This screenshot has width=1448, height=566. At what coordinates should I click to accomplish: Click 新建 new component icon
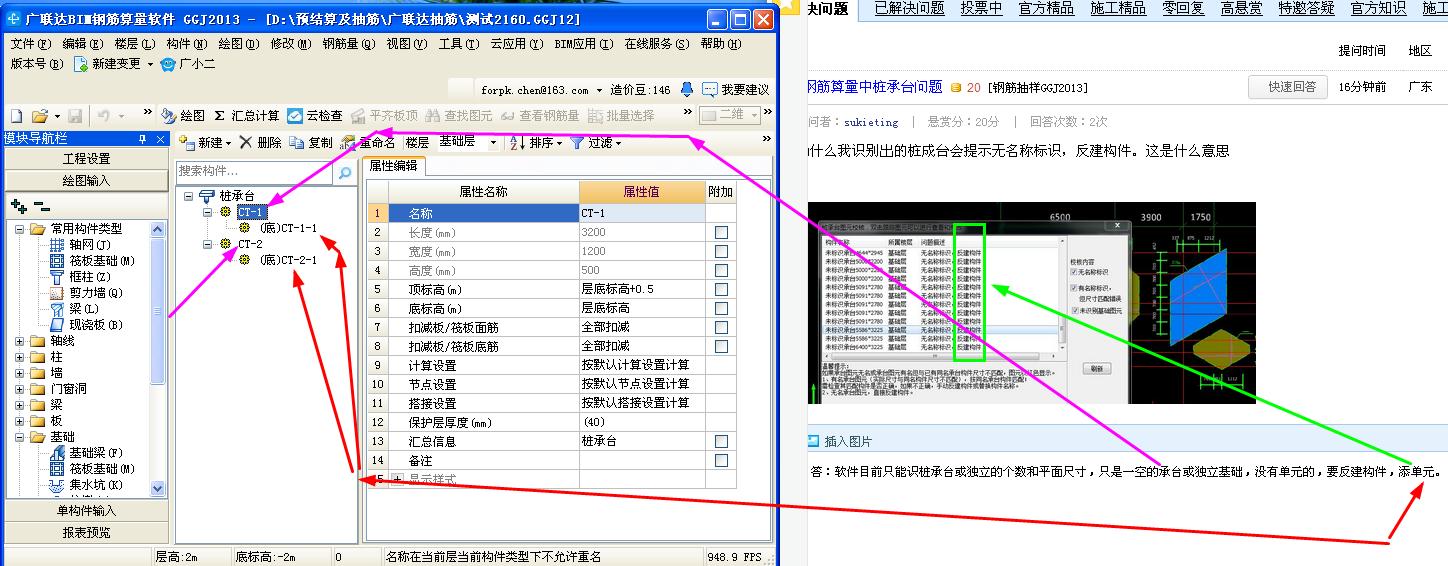(187, 143)
